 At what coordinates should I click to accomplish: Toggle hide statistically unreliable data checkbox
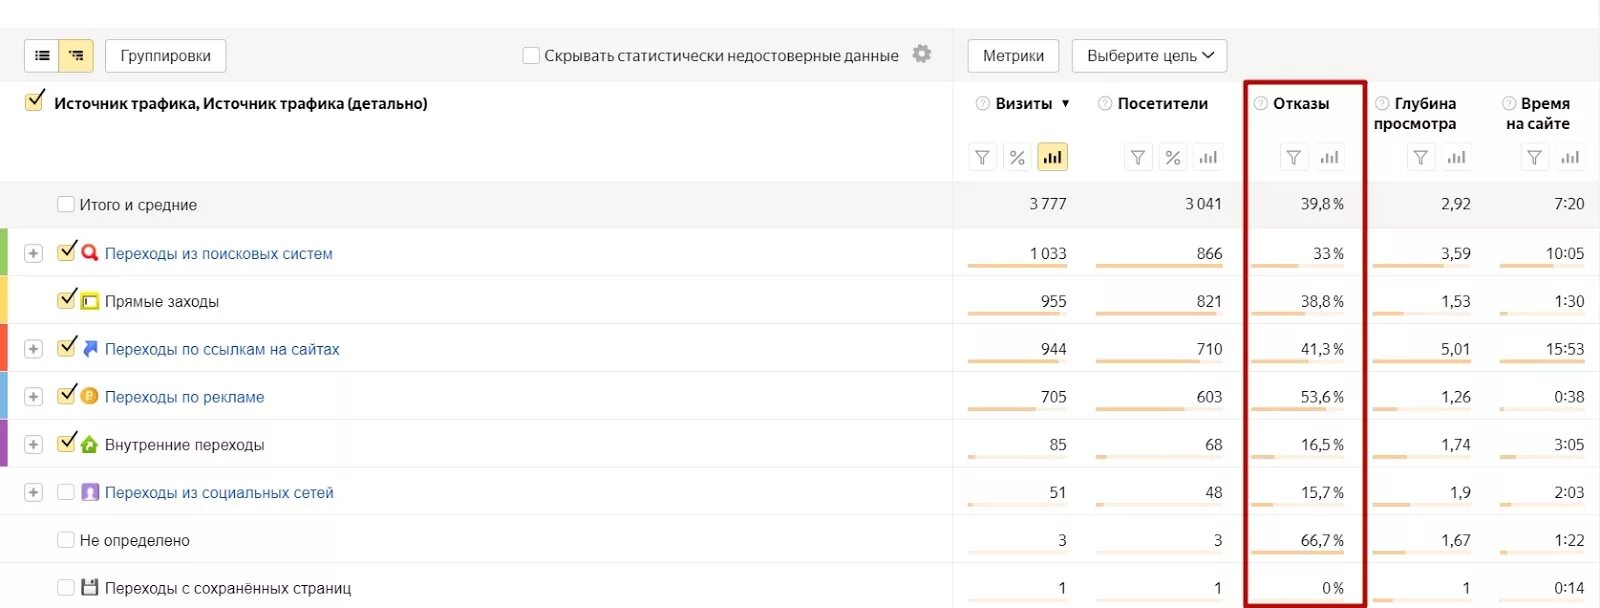tap(531, 56)
